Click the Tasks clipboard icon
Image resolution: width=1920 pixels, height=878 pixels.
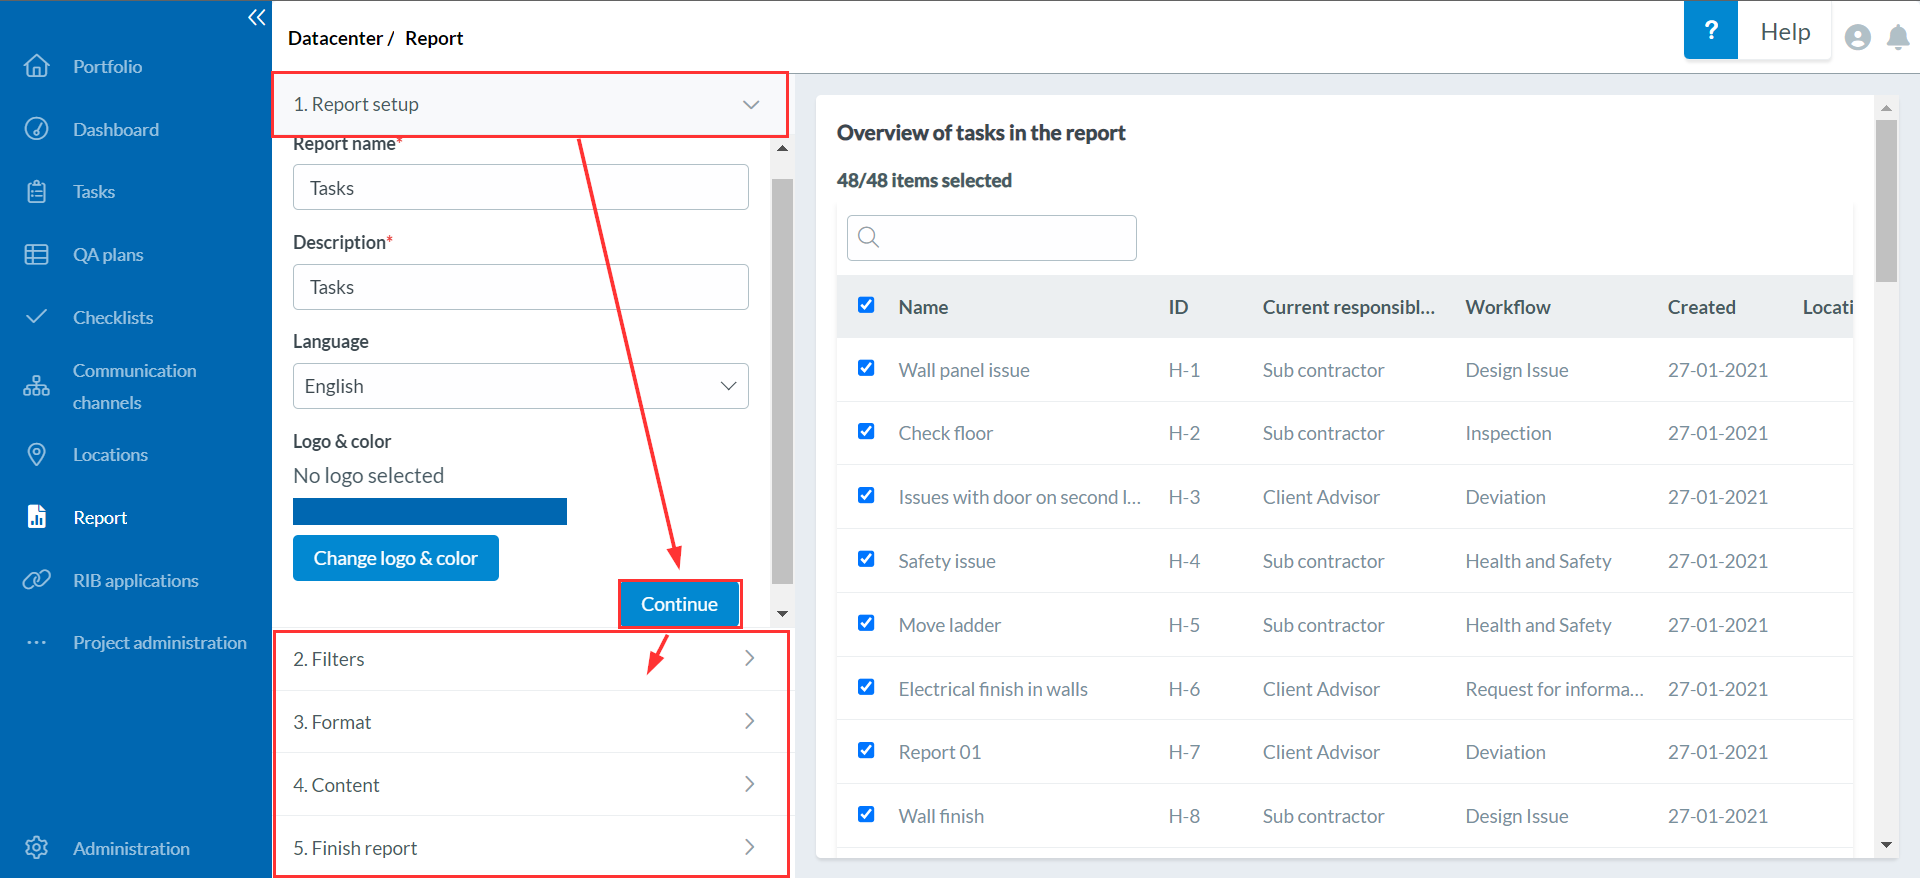point(37,192)
